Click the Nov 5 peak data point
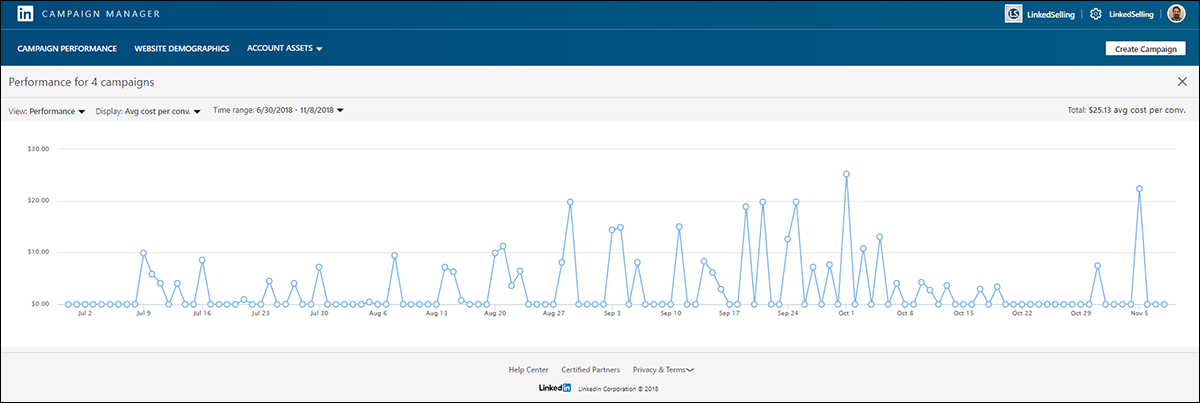This screenshot has width=1200, height=403. click(x=1139, y=189)
